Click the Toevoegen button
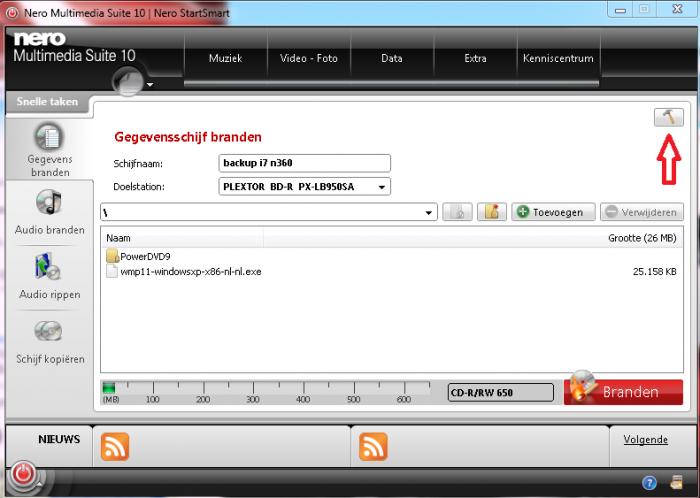Image resolution: width=700 pixels, height=498 pixels. point(553,212)
